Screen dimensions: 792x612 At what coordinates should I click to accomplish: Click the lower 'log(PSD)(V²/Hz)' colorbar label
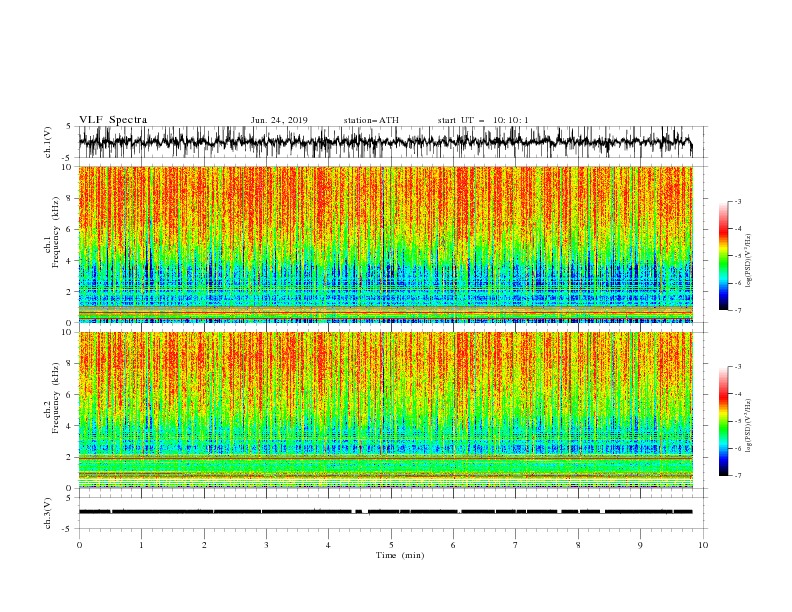(x=749, y=426)
